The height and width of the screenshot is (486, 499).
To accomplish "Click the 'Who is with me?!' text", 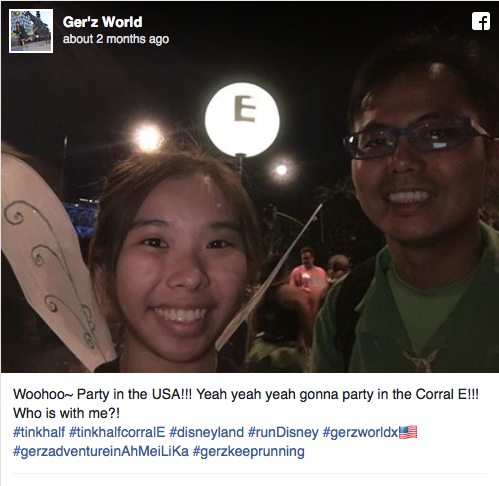I will point(66,413).
